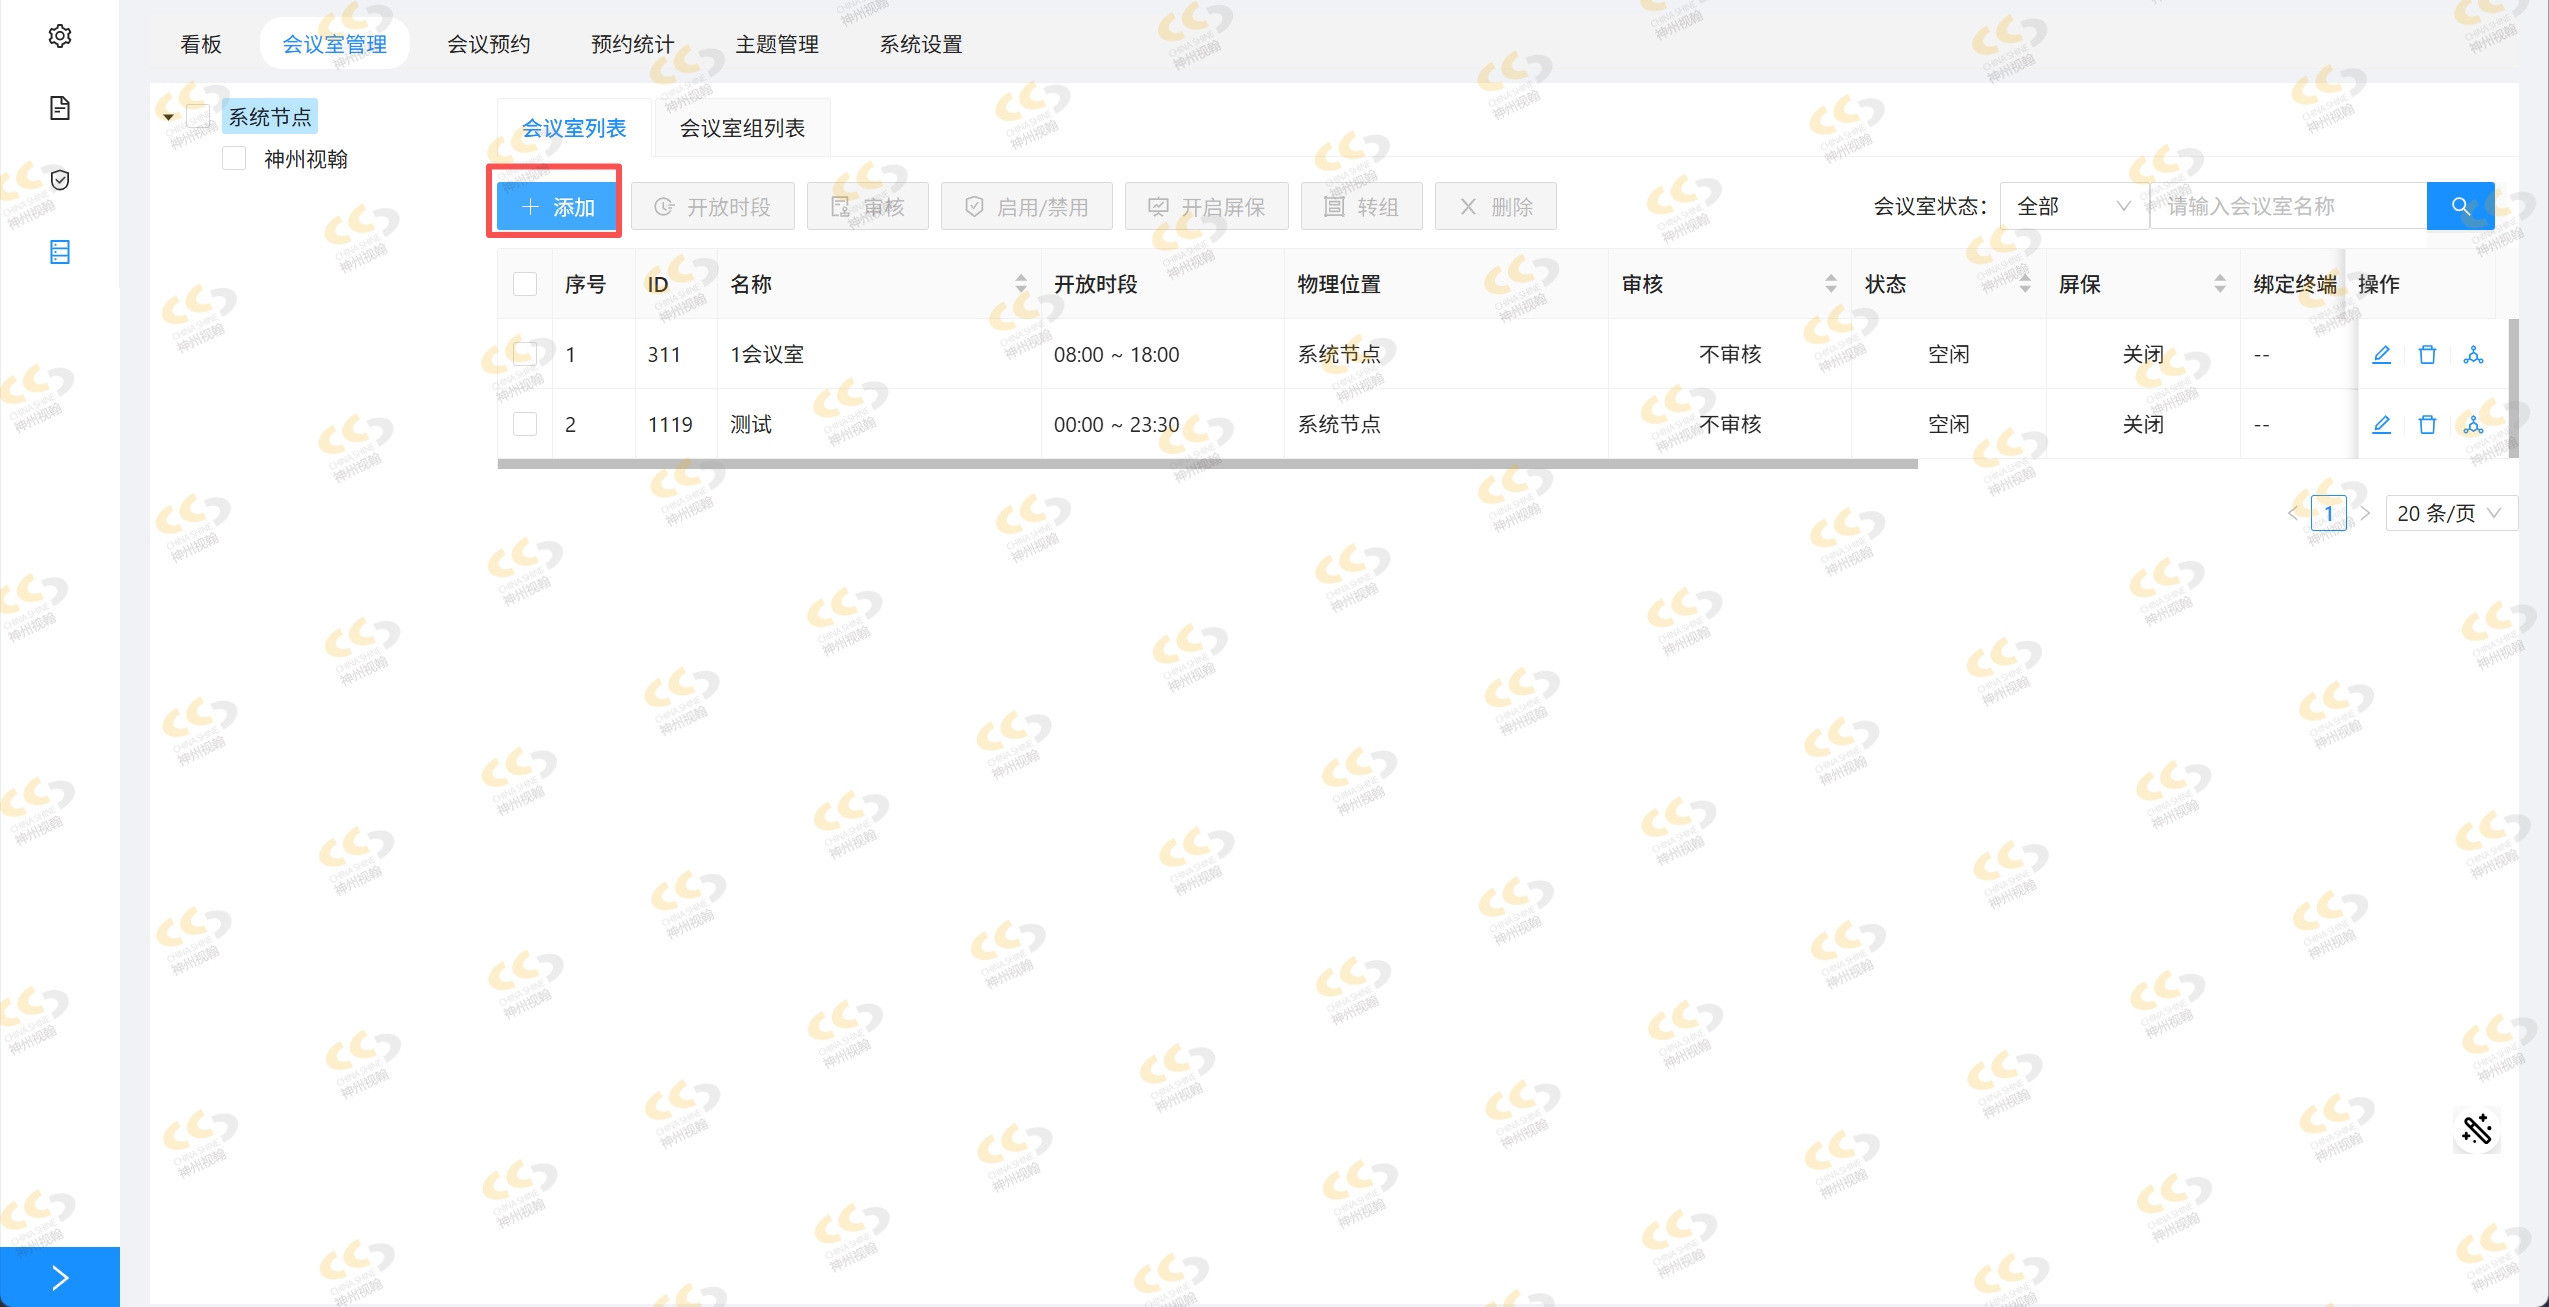Screen dimensions: 2549x1307
Task: Click the gear settings icon in left sidebar
Action: [x=60, y=36]
